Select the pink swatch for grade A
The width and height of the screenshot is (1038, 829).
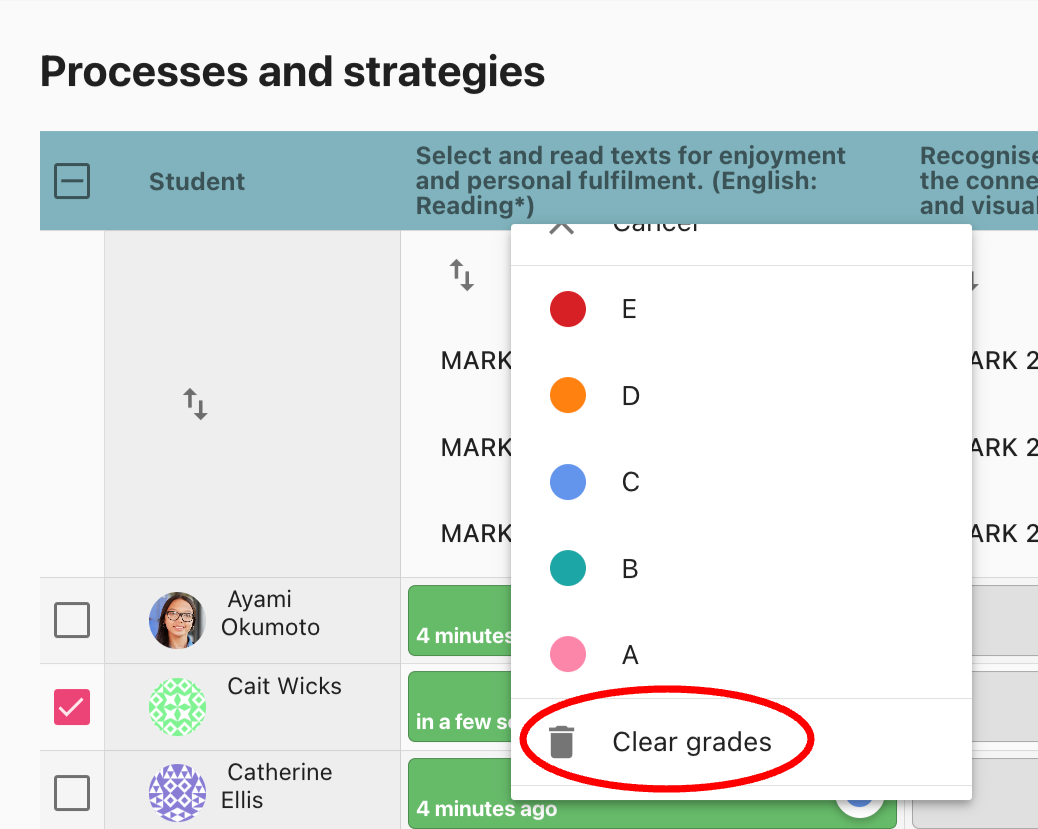tap(568, 655)
